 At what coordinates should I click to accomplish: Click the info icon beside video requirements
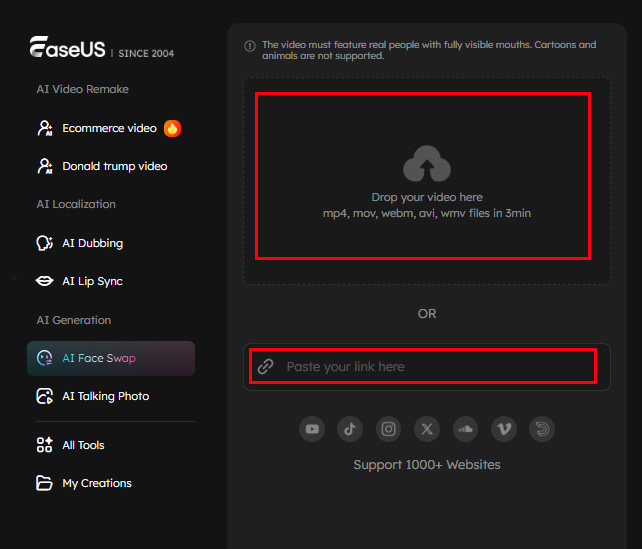pos(250,46)
